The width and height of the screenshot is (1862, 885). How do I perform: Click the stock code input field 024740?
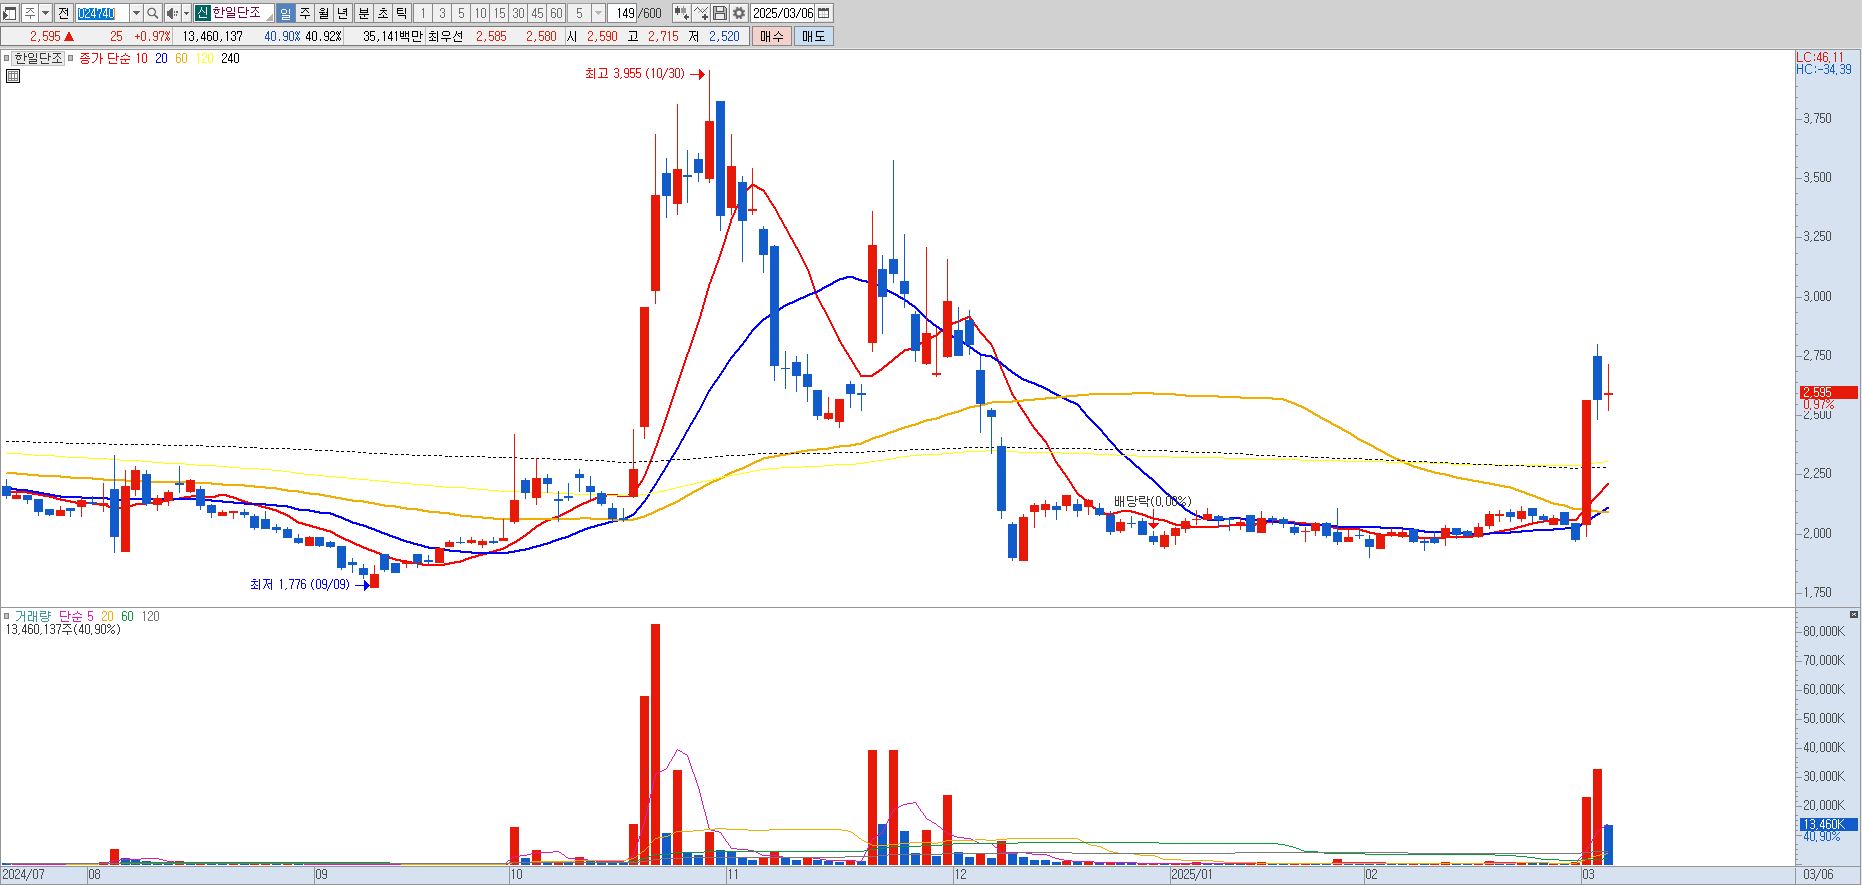click(102, 13)
